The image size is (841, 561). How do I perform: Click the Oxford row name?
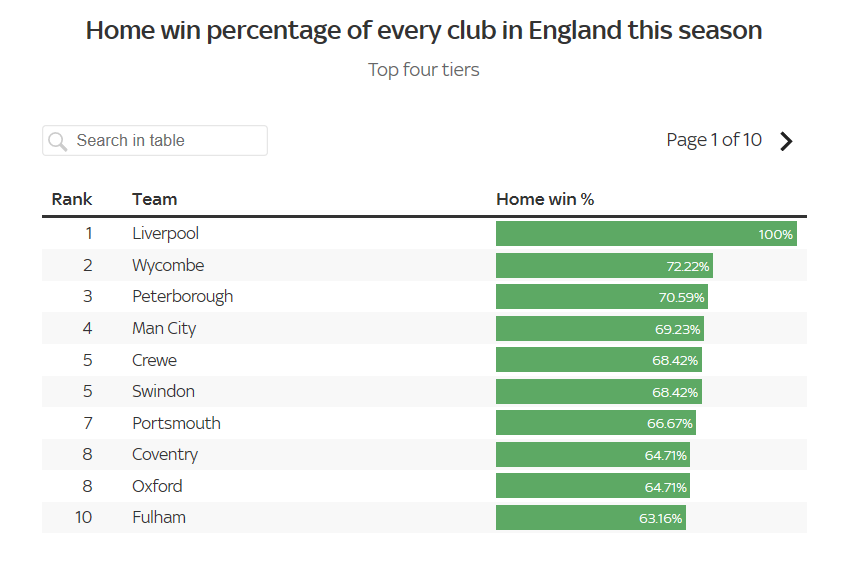click(x=157, y=486)
